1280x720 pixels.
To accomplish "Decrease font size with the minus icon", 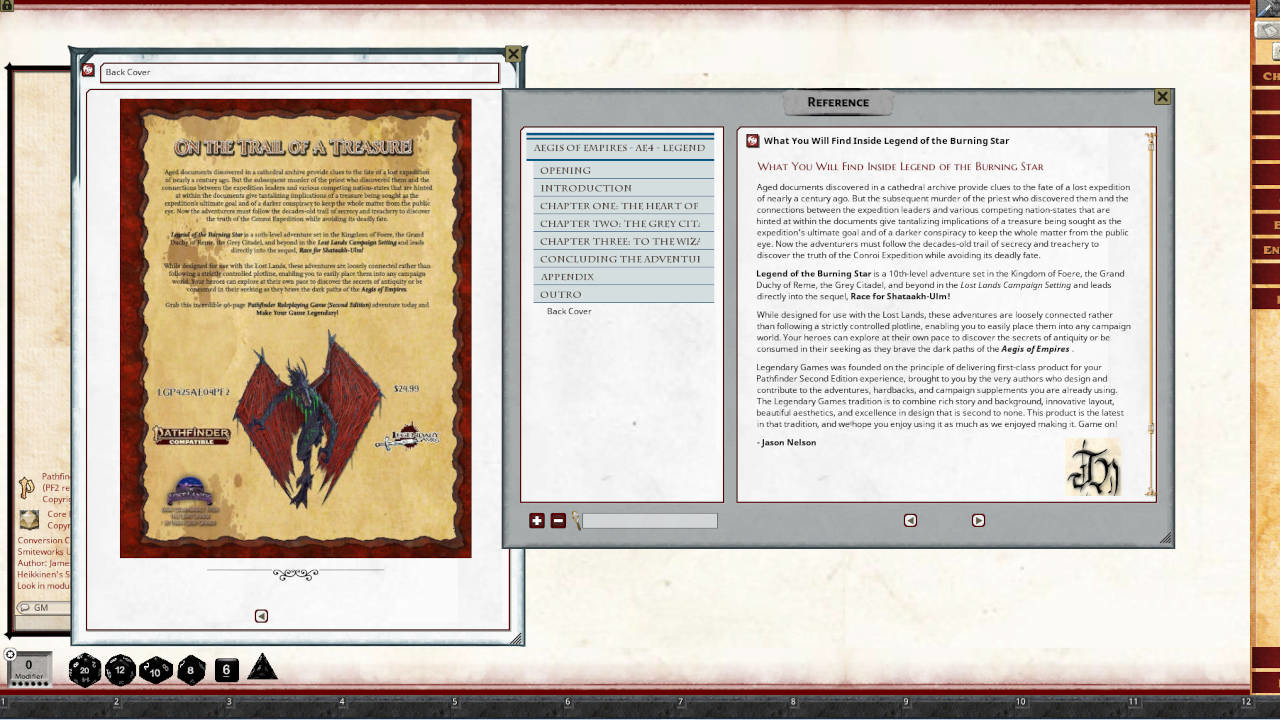I will tap(558, 520).
